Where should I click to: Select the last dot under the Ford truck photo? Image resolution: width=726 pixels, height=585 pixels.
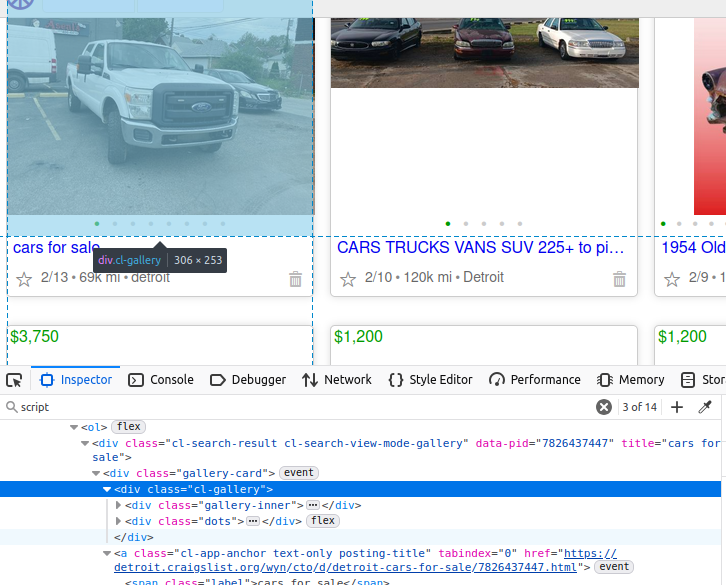tap(223, 224)
